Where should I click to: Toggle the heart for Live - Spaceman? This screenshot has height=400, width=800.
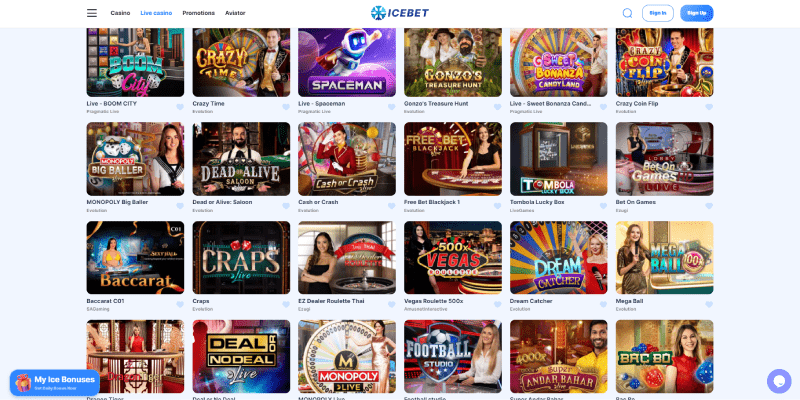click(x=391, y=107)
